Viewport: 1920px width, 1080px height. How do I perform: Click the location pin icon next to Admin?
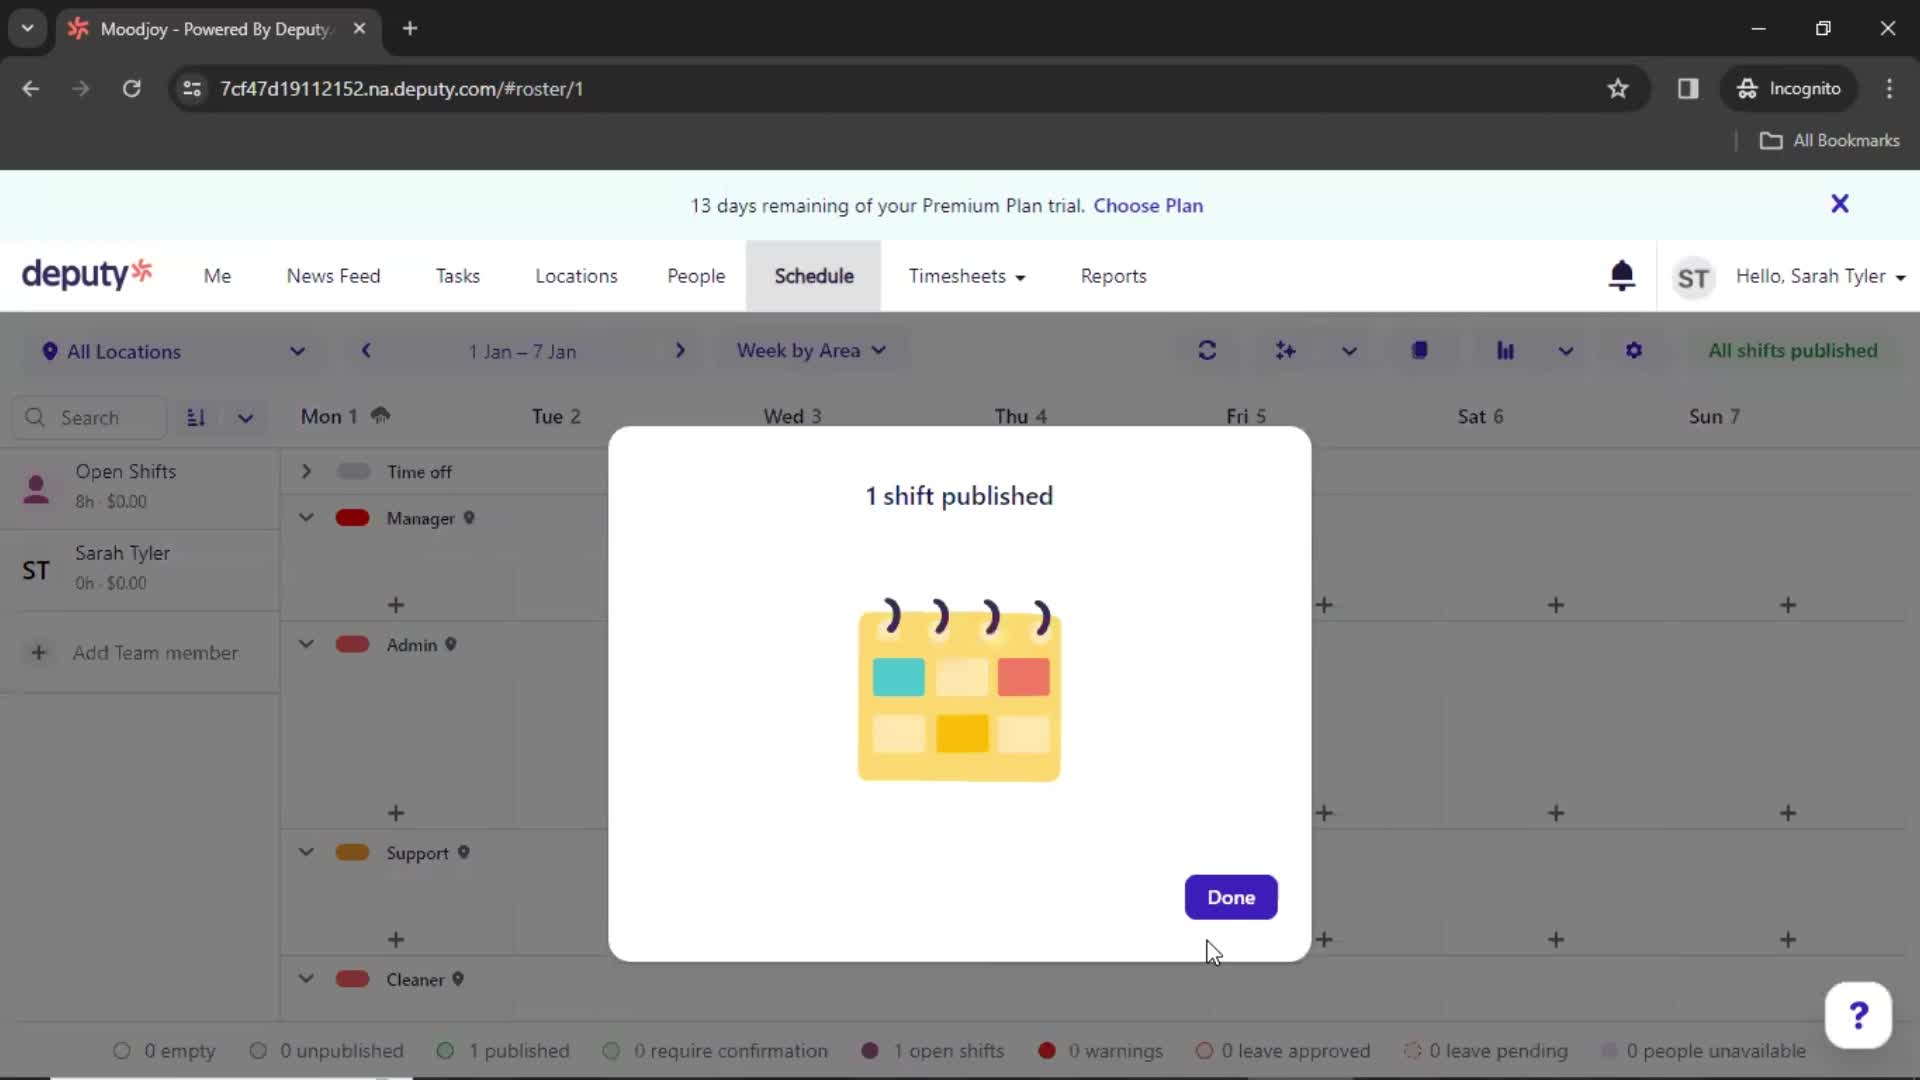click(451, 645)
